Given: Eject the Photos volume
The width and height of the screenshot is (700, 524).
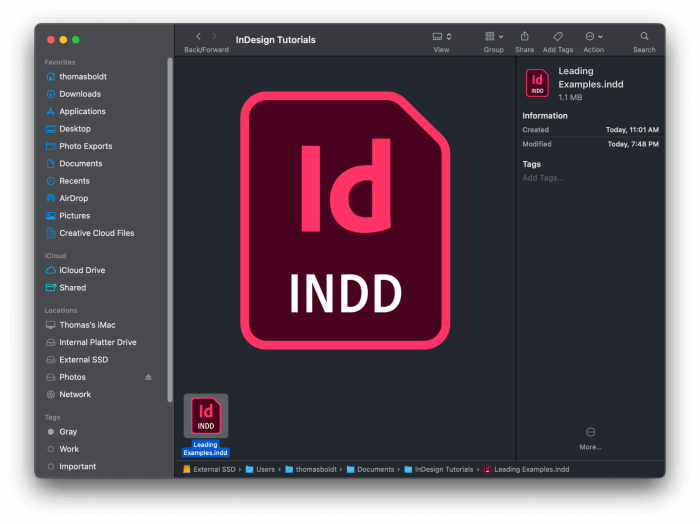Looking at the screenshot, I should [148, 378].
